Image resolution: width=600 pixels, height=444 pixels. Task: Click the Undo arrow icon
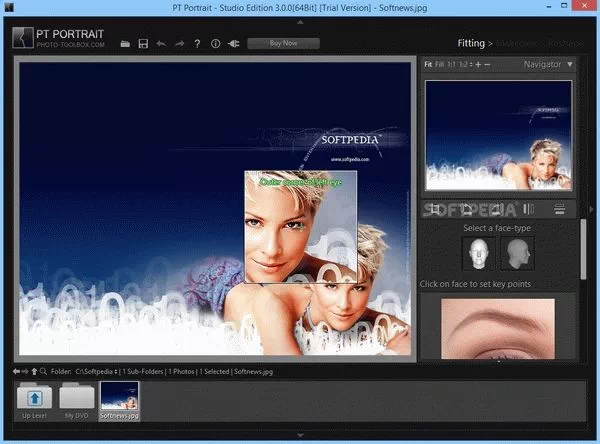click(x=161, y=44)
